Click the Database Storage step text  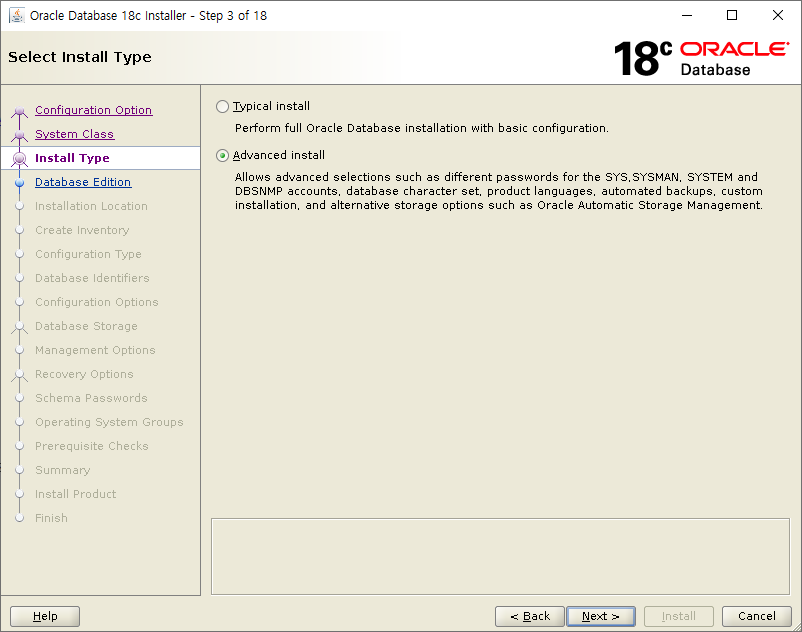(x=86, y=326)
